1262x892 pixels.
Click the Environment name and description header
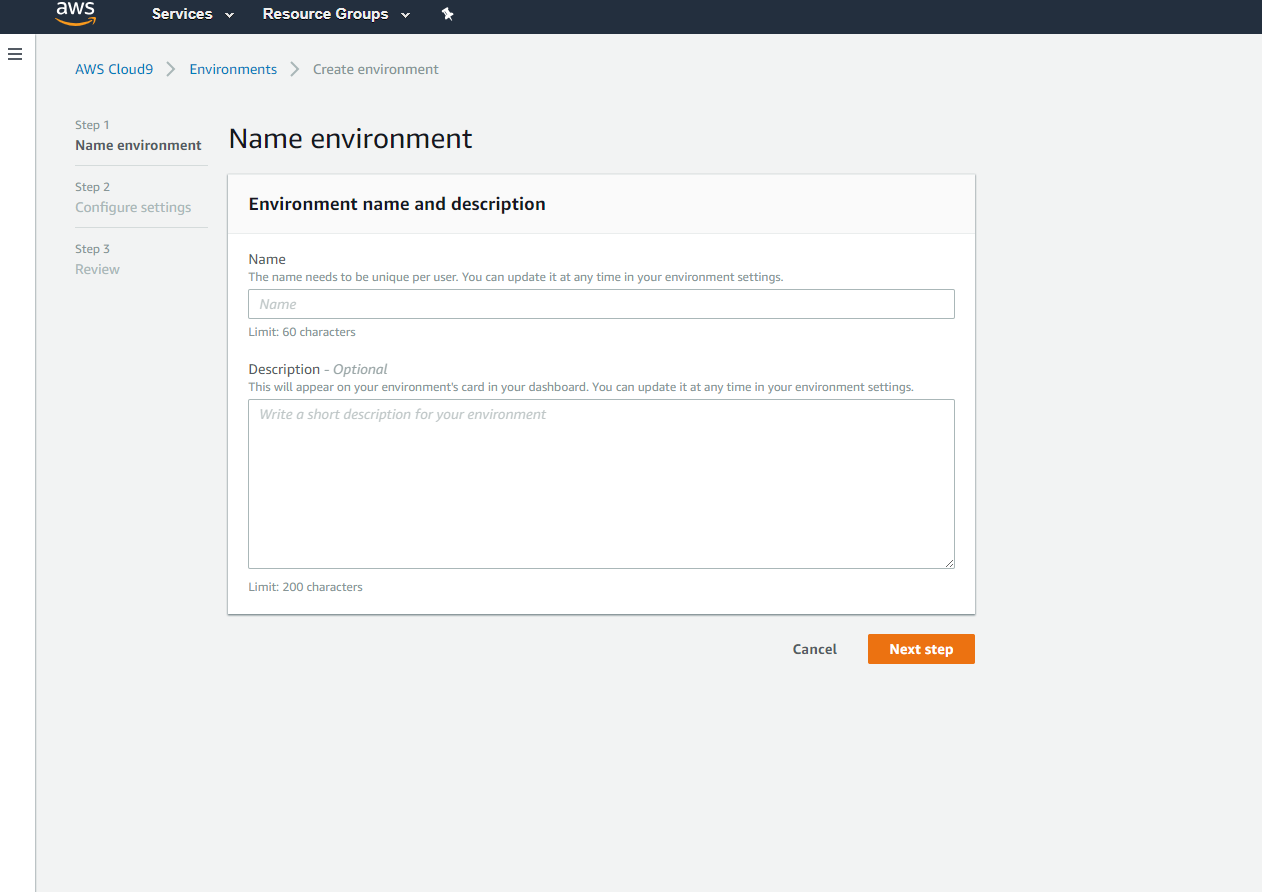click(x=397, y=204)
